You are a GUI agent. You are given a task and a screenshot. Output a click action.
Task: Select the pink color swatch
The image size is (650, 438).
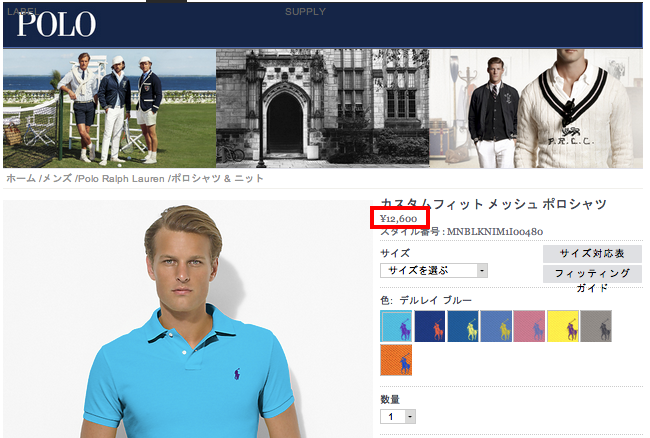pos(529,326)
